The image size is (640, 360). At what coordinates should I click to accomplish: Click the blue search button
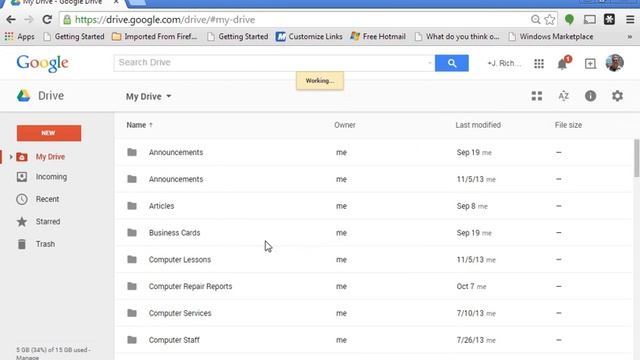pyautogui.click(x=451, y=63)
